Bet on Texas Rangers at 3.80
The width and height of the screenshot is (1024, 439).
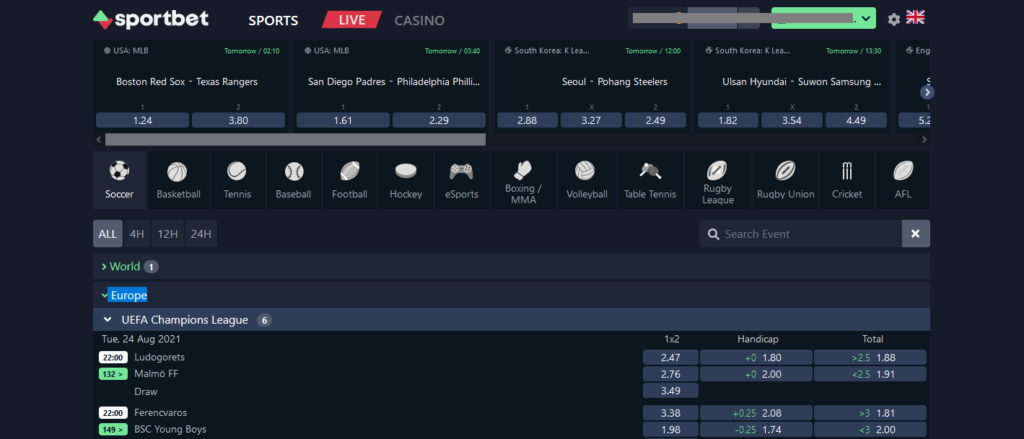tap(238, 120)
